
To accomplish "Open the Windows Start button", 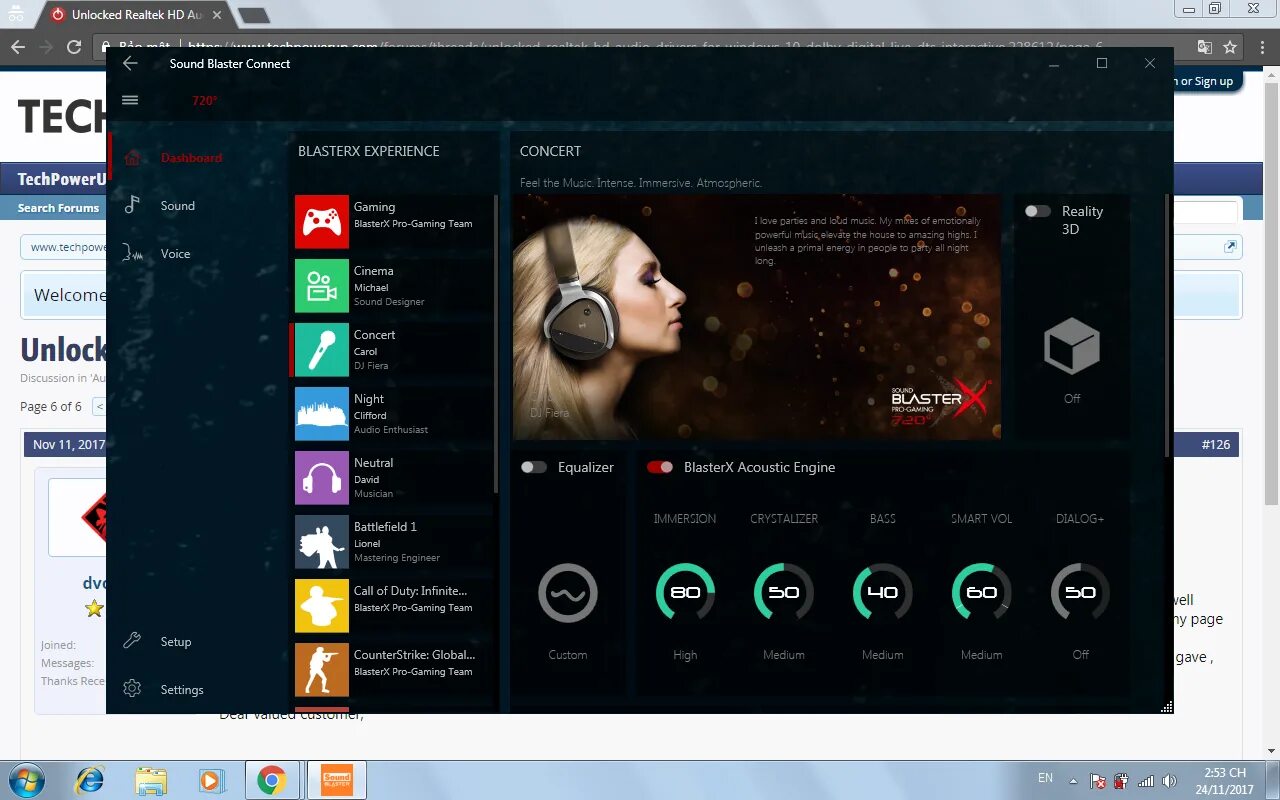I will coord(25,780).
